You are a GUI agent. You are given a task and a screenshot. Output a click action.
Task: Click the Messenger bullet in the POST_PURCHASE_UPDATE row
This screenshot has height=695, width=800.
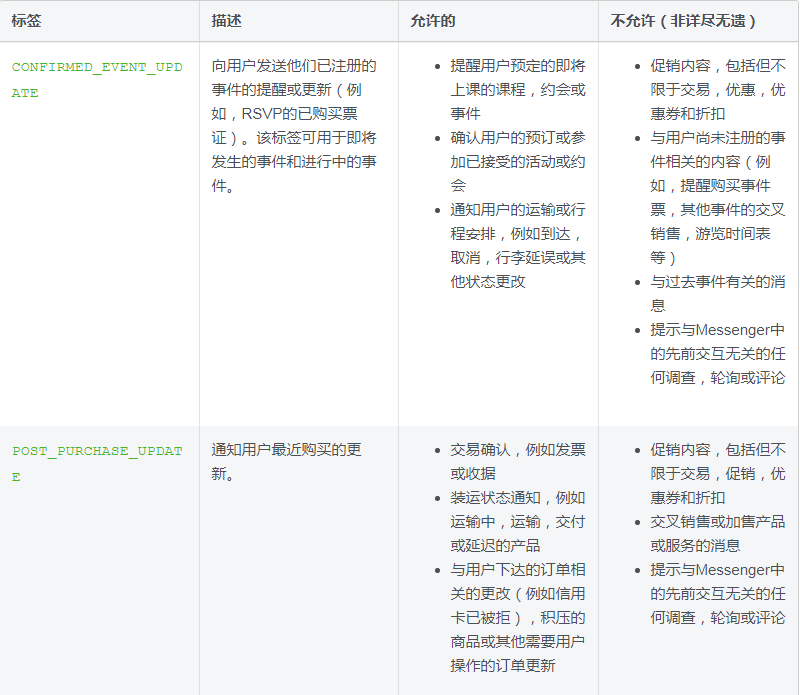click(x=717, y=593)
